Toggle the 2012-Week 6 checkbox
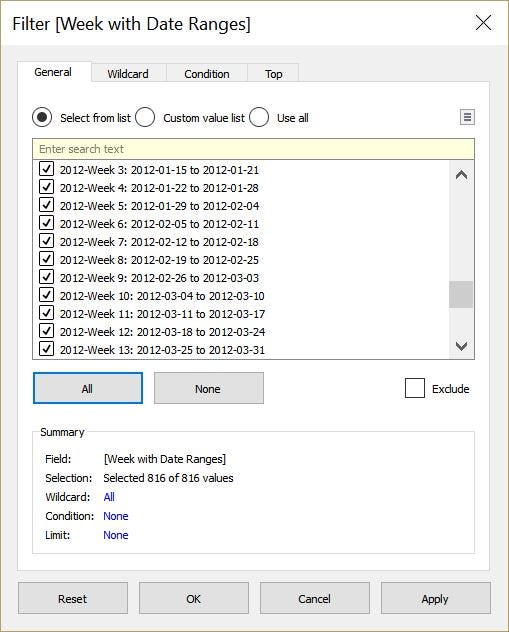 (x=46, y=222)
